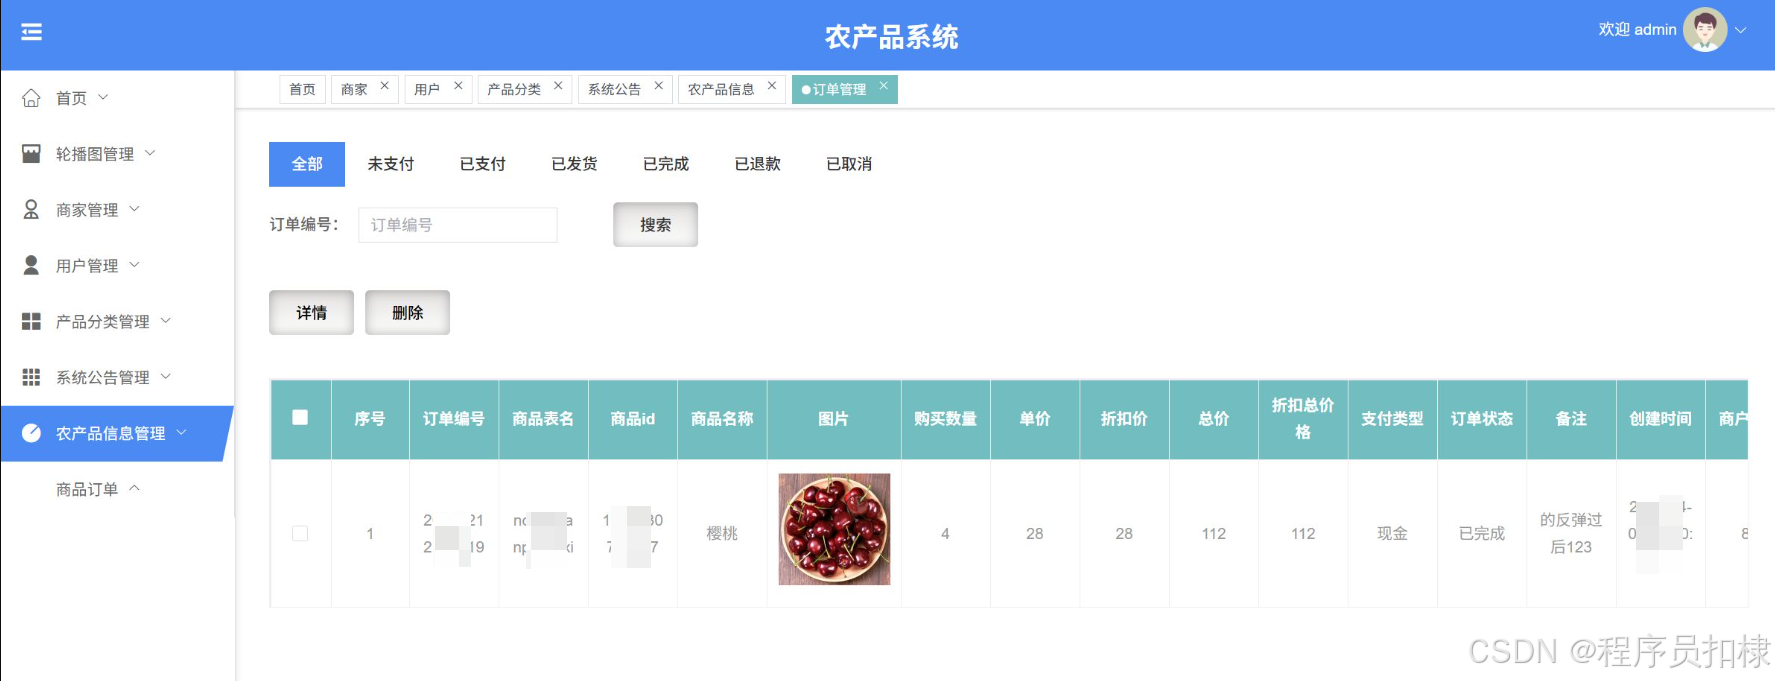Screen dimensions: 1775x681
Task: Click the 现金 payment type cell
Action: point(1392,534)
